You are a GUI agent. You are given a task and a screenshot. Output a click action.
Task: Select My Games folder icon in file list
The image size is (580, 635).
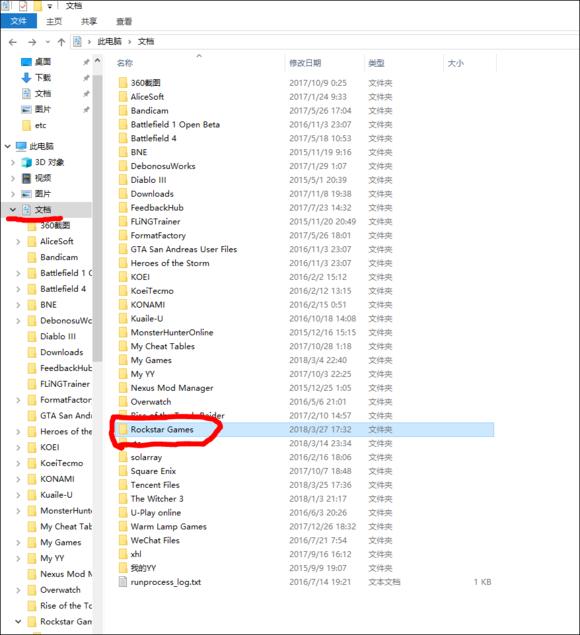pyautogui.click(x=123, y=360)
